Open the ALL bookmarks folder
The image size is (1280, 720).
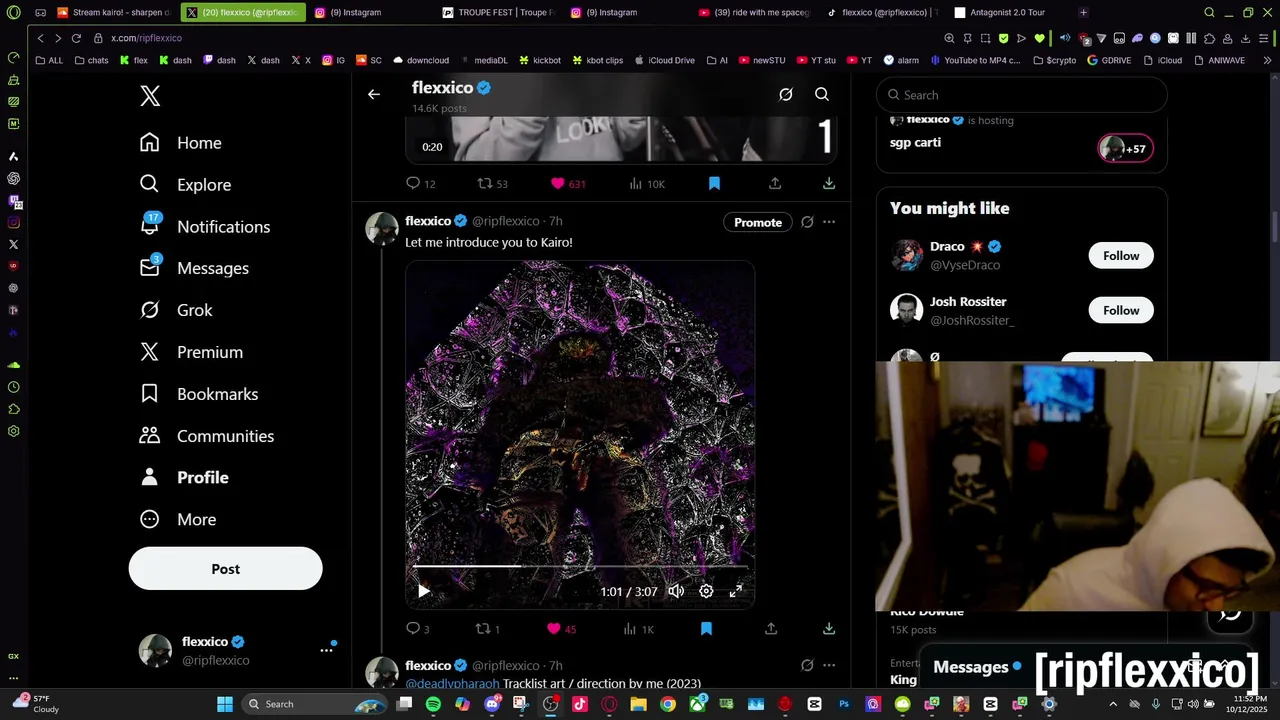tap(49, 60)
